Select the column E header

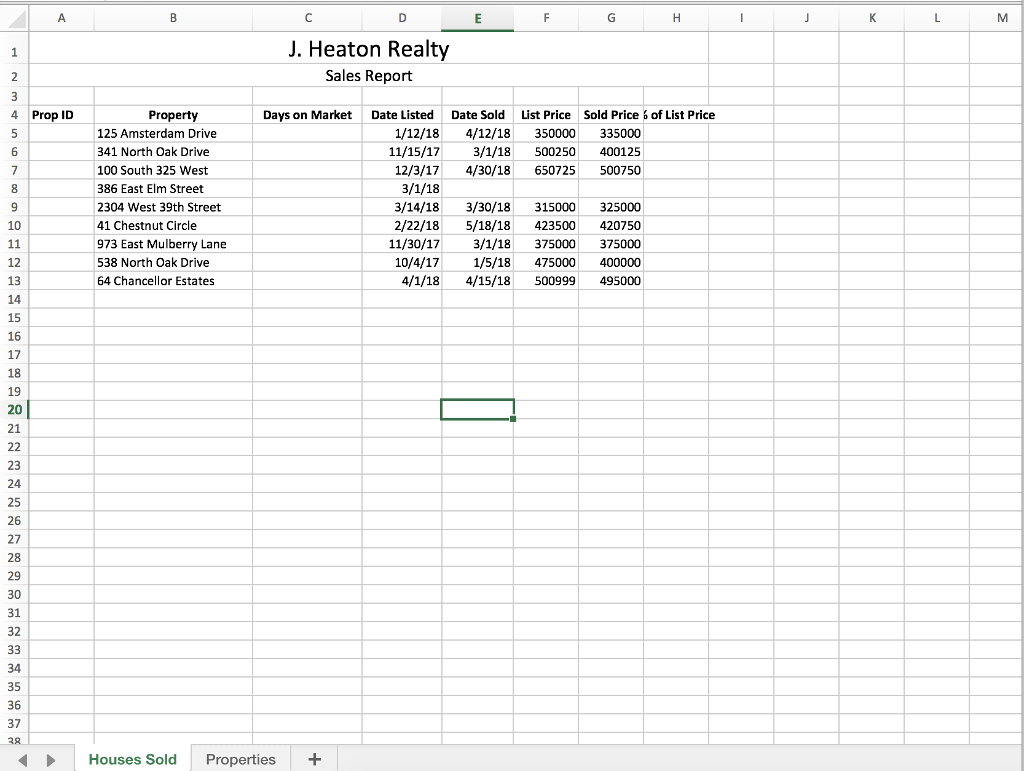[477, 17]
